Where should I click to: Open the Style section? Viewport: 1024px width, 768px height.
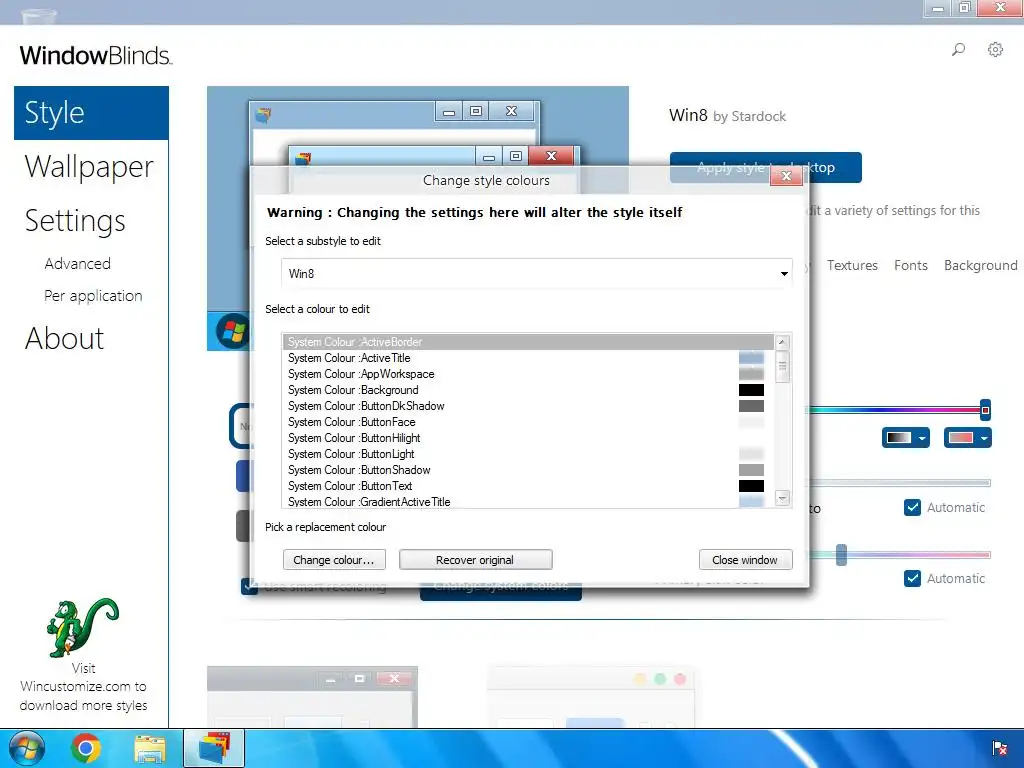91,113
